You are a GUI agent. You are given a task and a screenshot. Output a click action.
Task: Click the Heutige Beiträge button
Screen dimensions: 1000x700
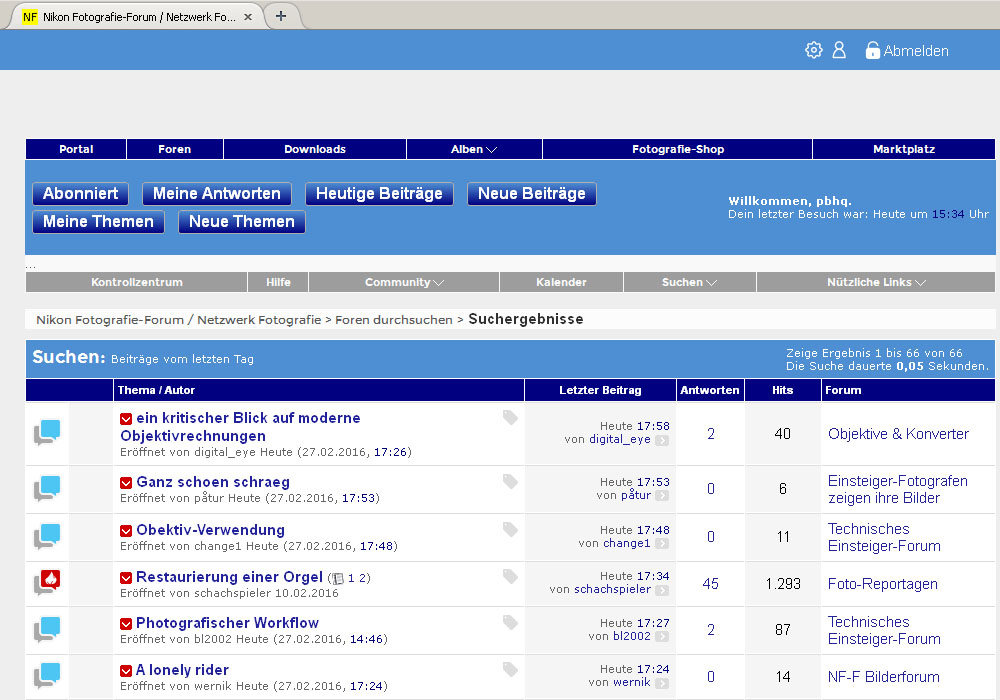click(379, 194)
